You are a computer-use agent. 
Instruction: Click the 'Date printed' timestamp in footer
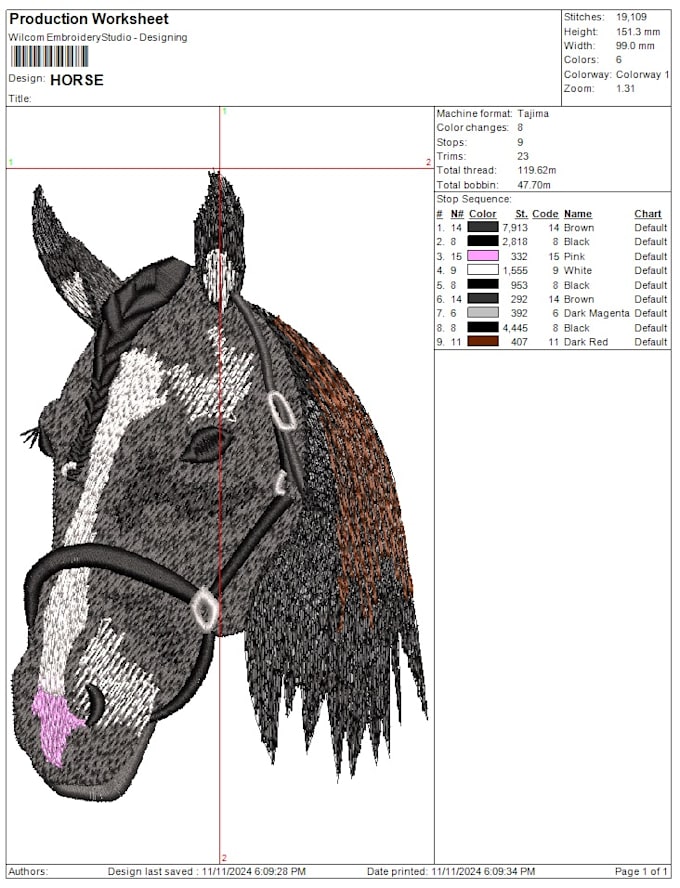point(451,871)
